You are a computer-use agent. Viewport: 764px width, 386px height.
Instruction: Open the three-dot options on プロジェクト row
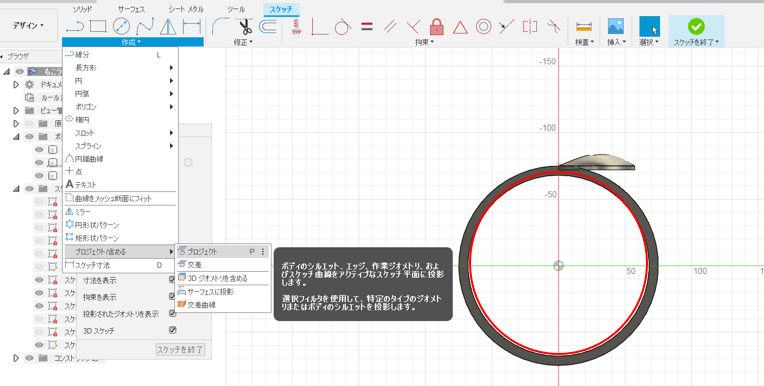263,252
